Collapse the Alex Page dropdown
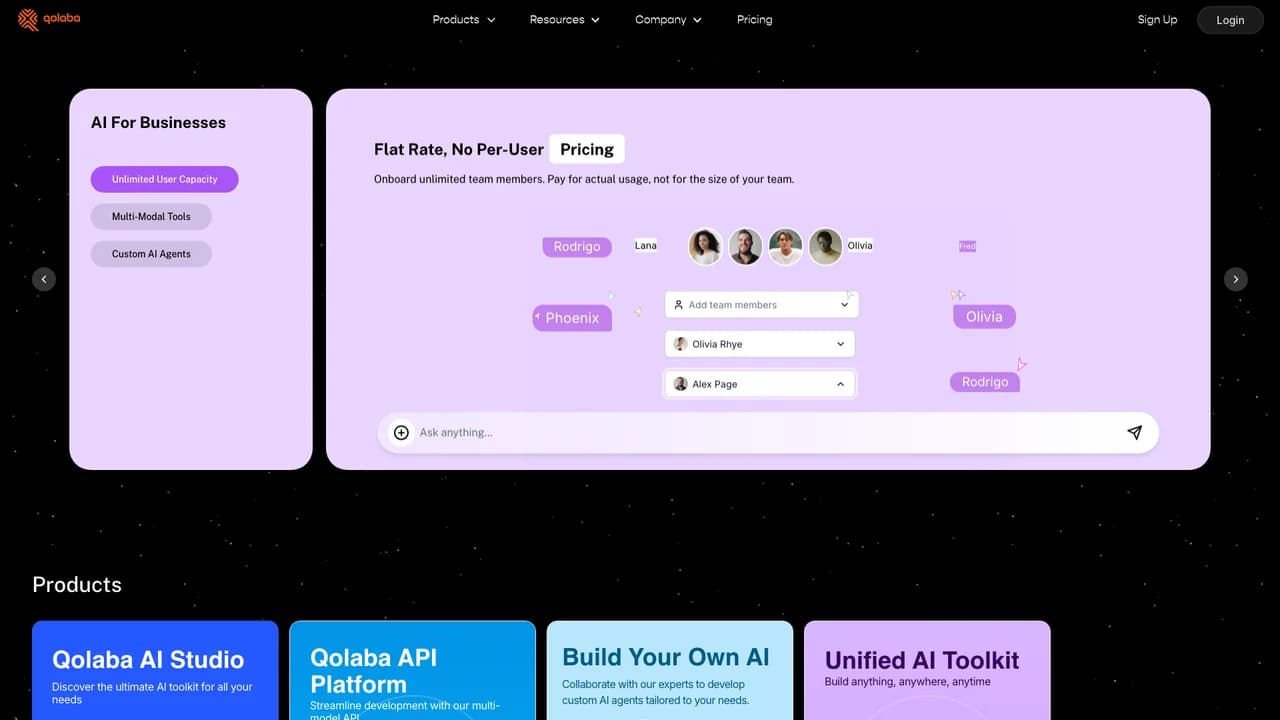 click(x=760, y=384)
